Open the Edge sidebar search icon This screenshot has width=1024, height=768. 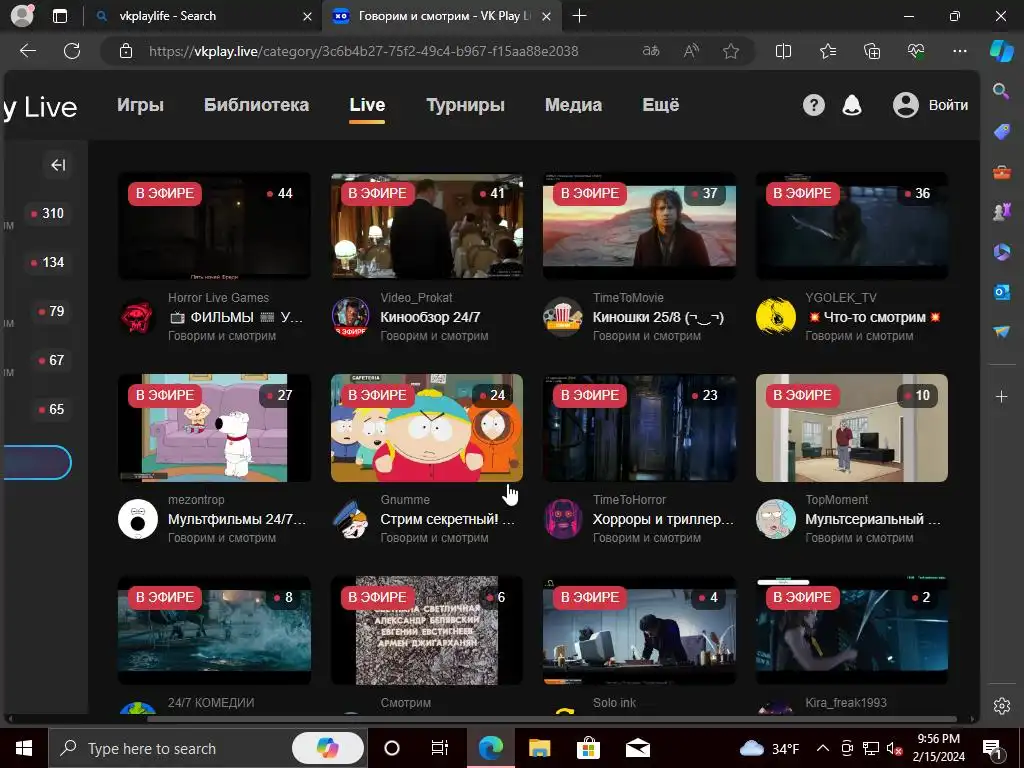[x=1001, y=91]
